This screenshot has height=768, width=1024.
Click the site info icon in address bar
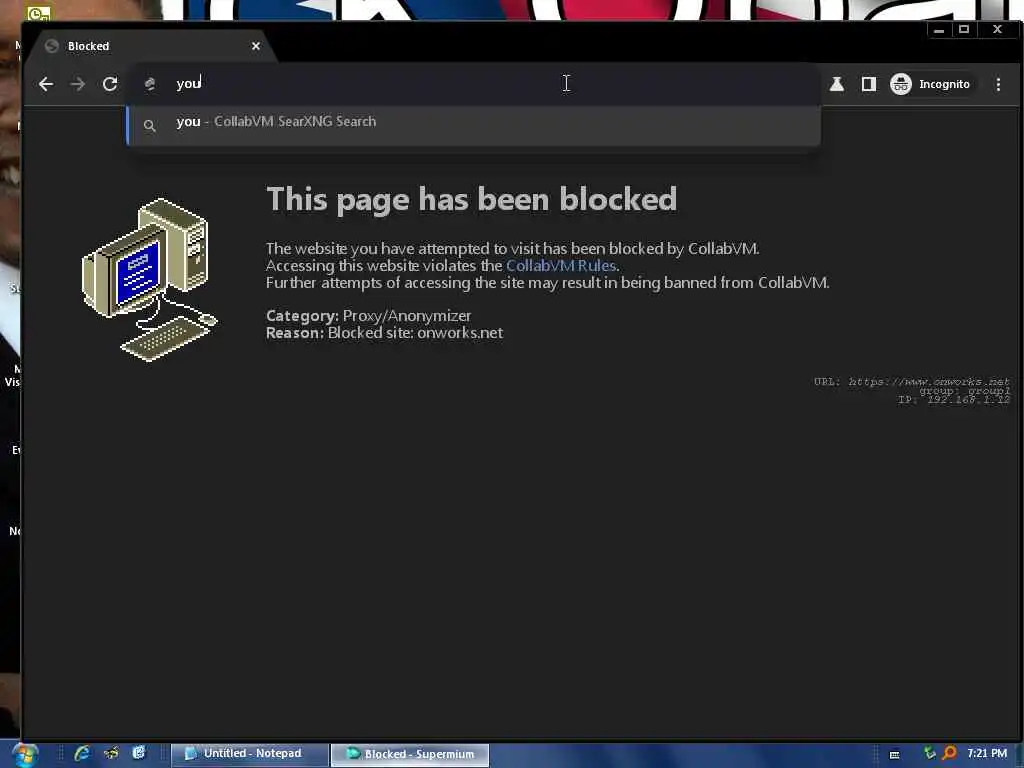[x=150, y=84]
